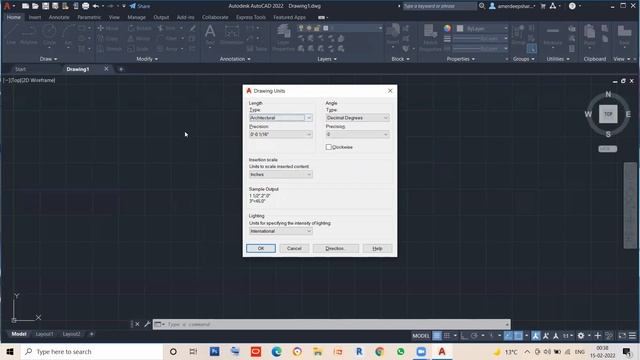Click the Paste icon in Clipboard panel
The image size is (640, 360).
(589, 34)
